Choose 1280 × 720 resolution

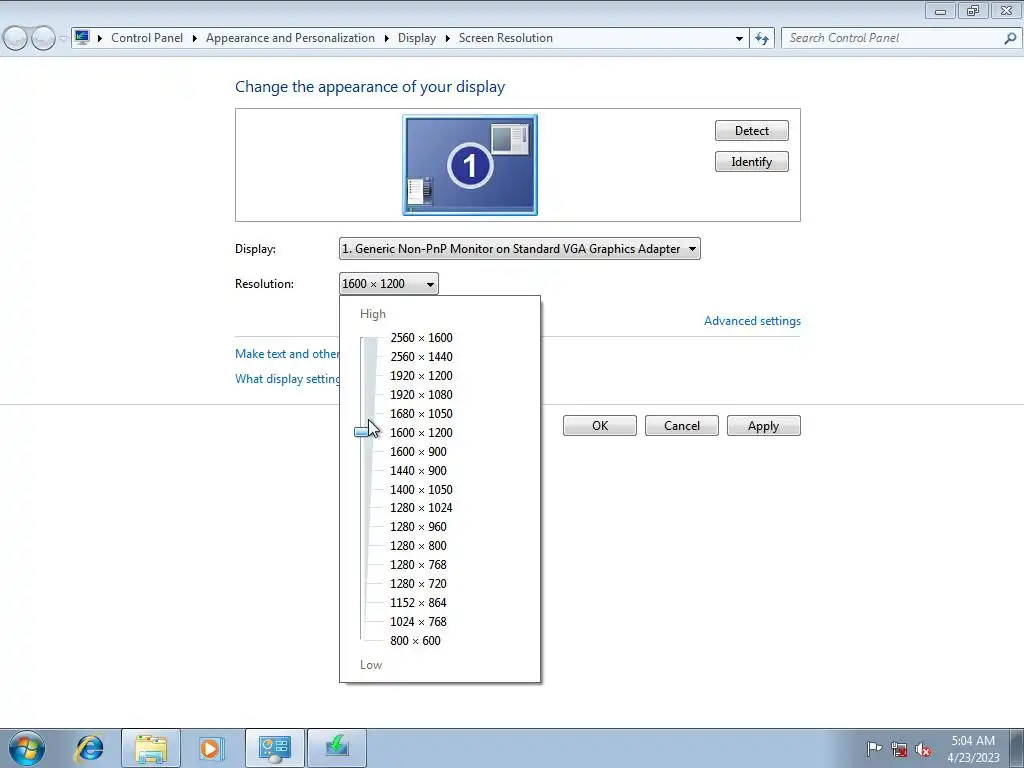click(418, 583)
